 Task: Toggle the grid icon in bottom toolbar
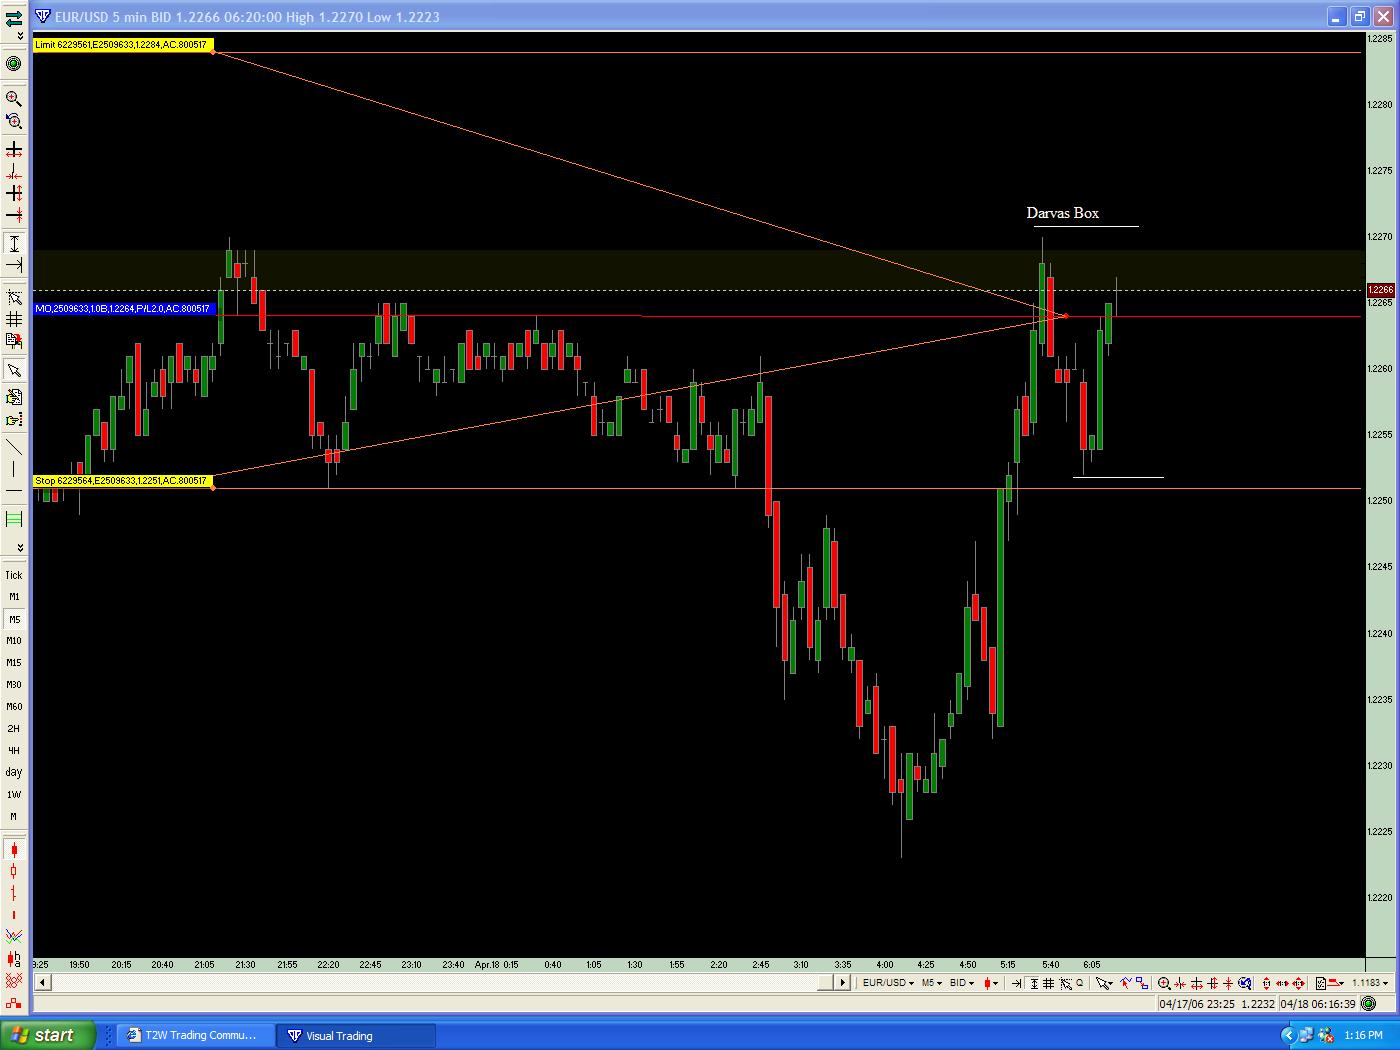pyautogui.click(x=1049, y=983)
